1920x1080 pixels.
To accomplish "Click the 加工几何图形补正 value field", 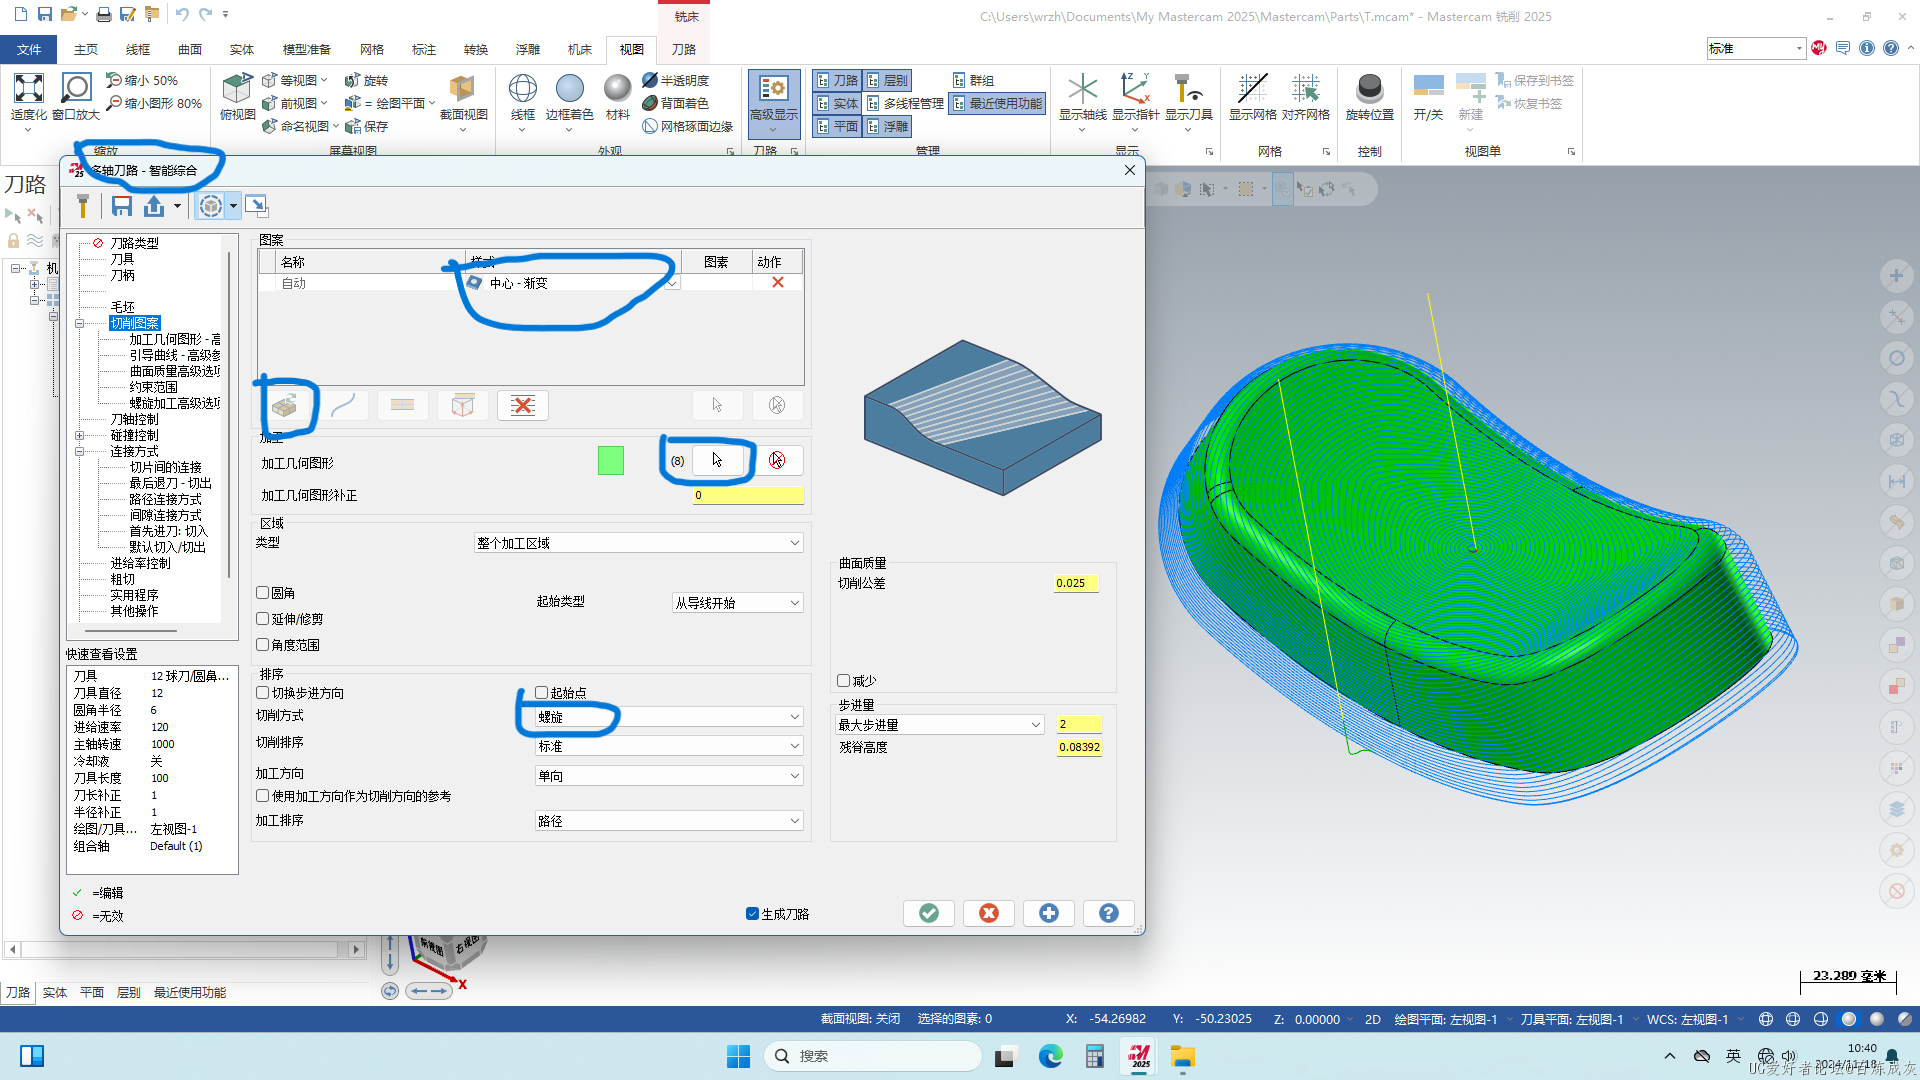I will coord(748,495).
